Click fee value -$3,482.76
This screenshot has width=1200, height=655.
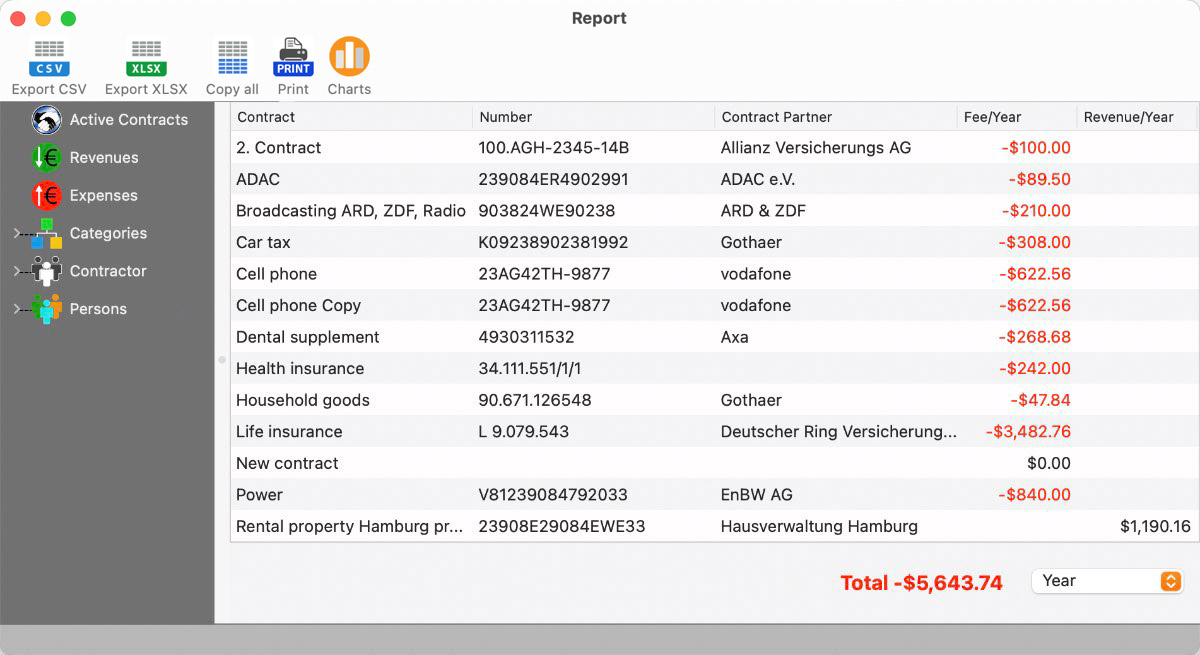pos(1028,432)
